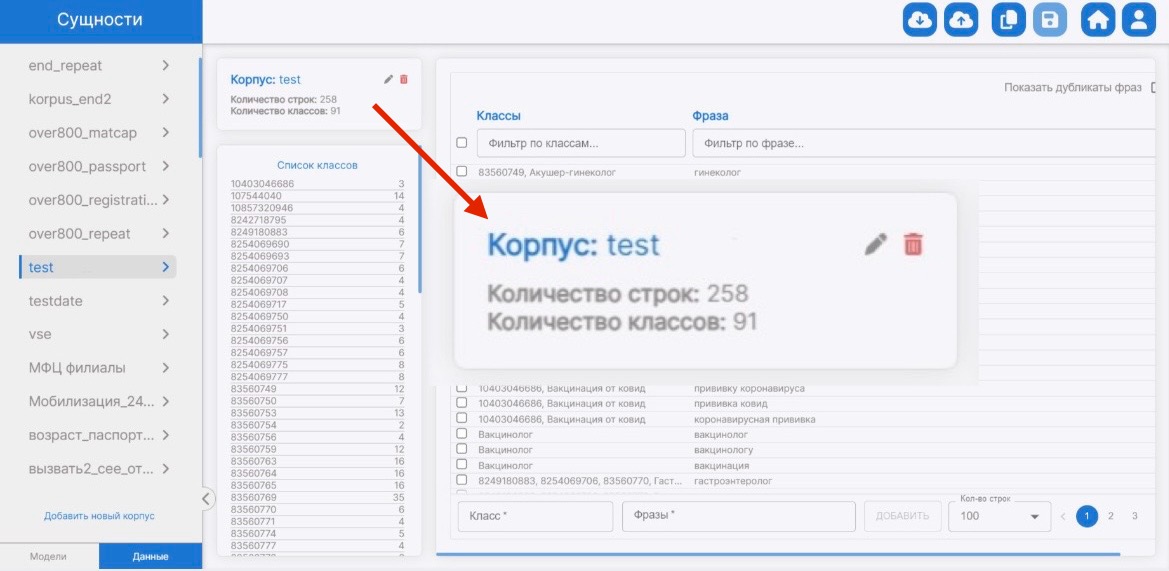
Task: Click the copy documents icon in header
Action: [x=1008, y=21]
